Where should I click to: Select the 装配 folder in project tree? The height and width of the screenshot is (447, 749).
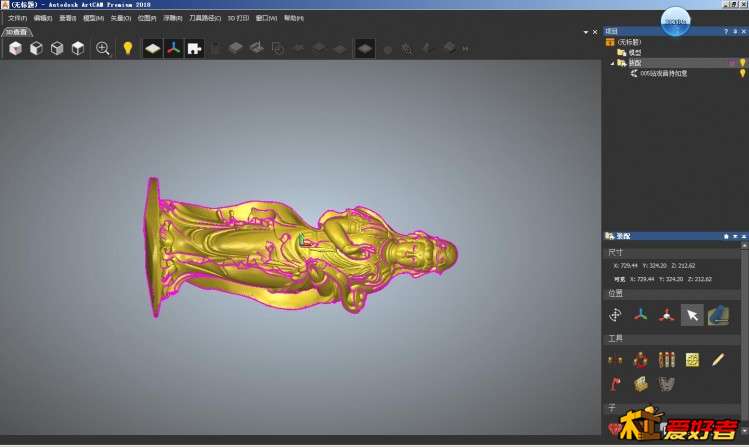click(634, 63)
